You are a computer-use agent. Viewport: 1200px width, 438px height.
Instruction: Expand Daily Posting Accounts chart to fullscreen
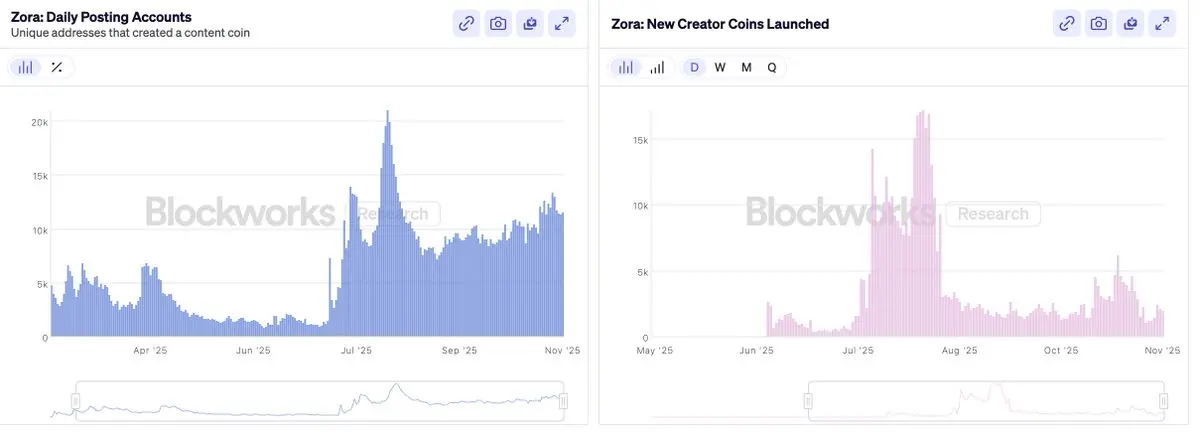point(562,23)
